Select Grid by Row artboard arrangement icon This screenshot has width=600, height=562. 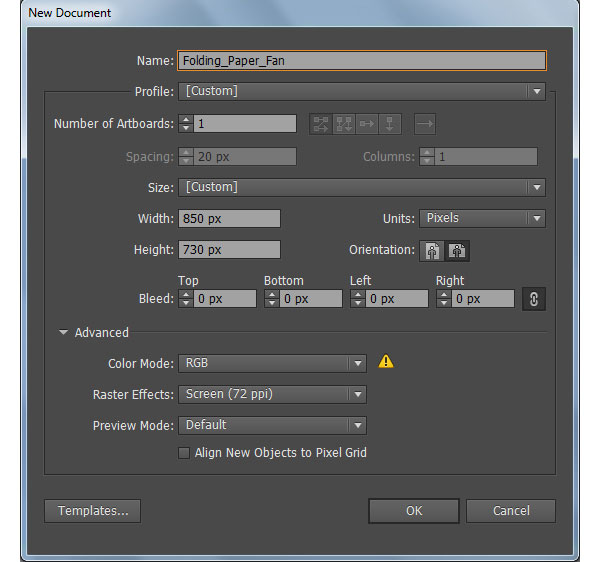coord(321,124)
